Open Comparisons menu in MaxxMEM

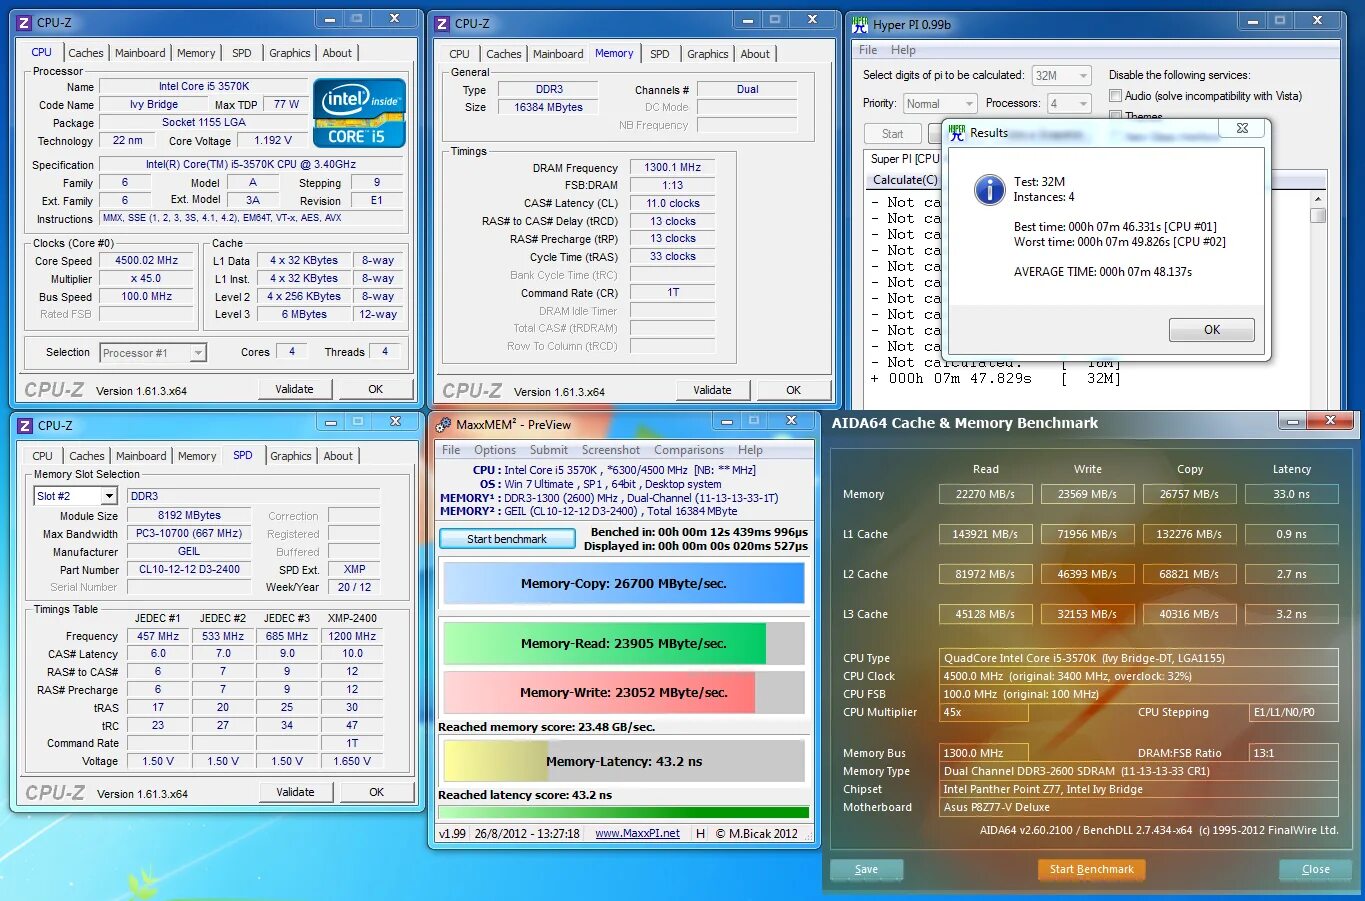point(689,450)
